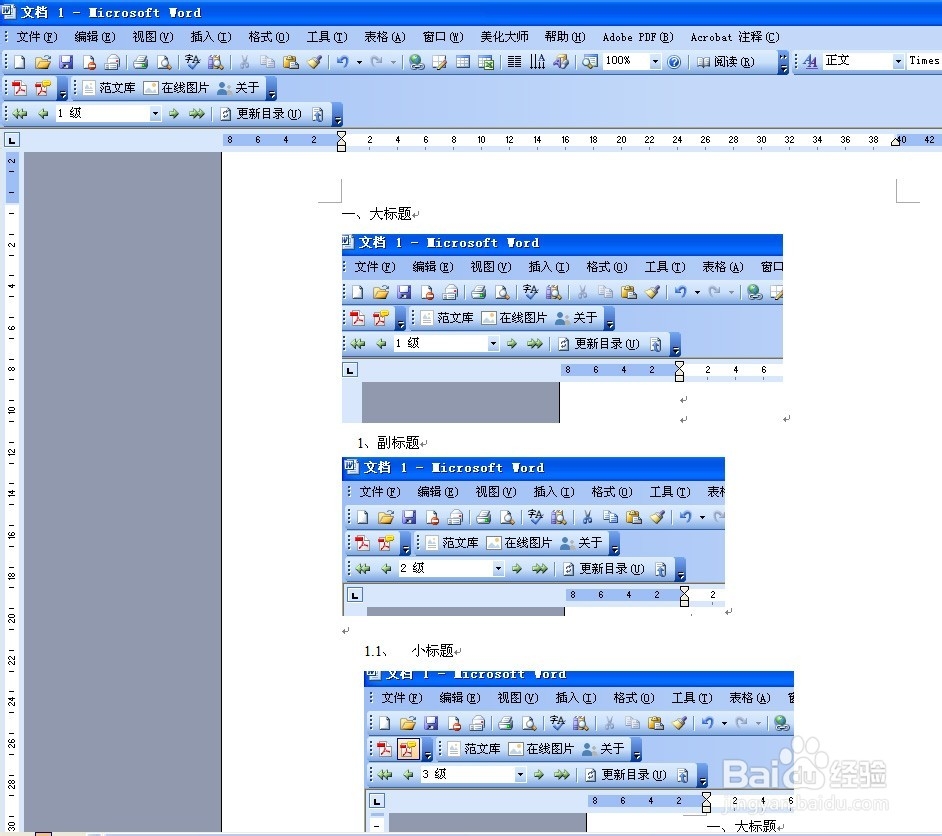942x836 pixels.
Task: Toggle the Tables and Borders toolbar
Action: pyautogui.click(x=439, y=62)
